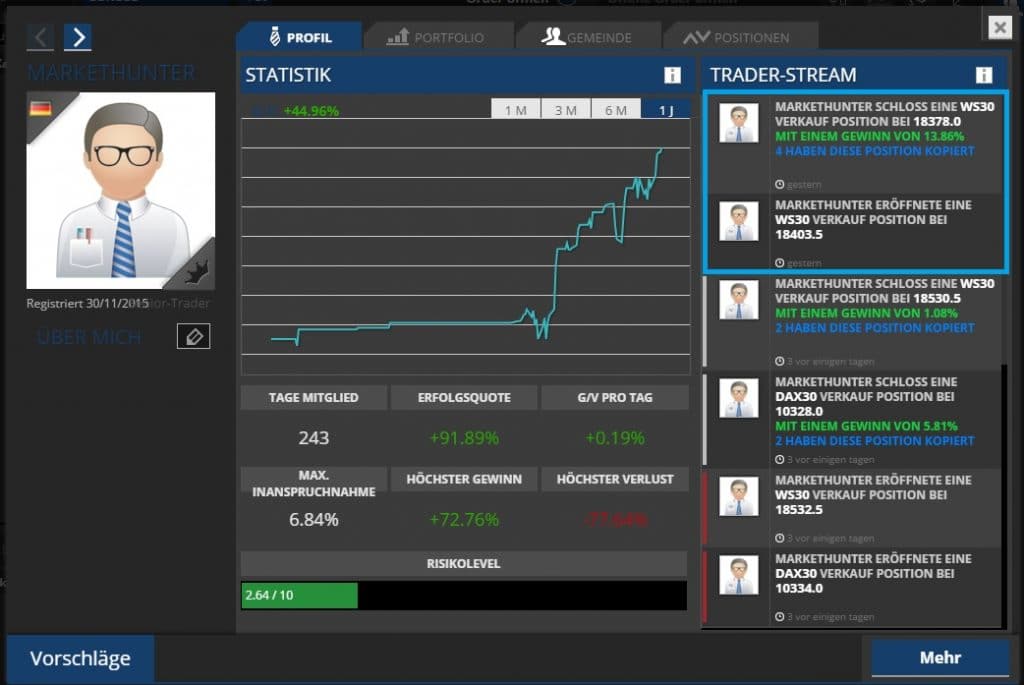Click the Statistik info icon
Viewport: 1024px width, 685px height.
coord(672,75)
